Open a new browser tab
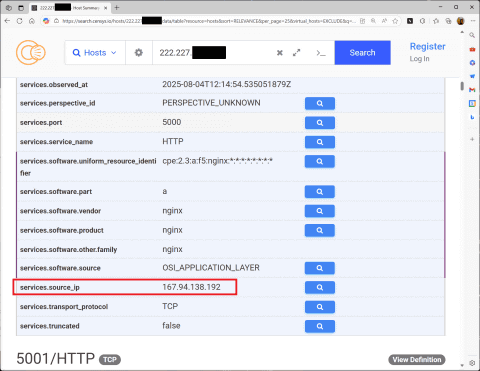This screenshot has width=480, height=371. 117,7
